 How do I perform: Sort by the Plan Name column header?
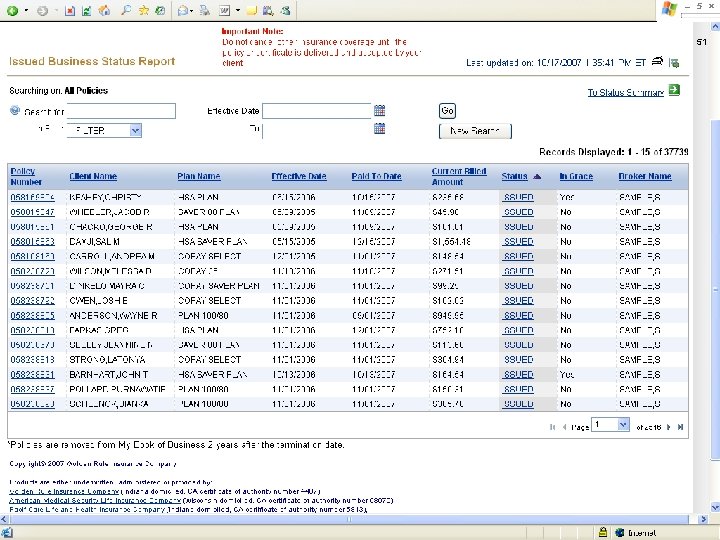[x=199, y=176]
